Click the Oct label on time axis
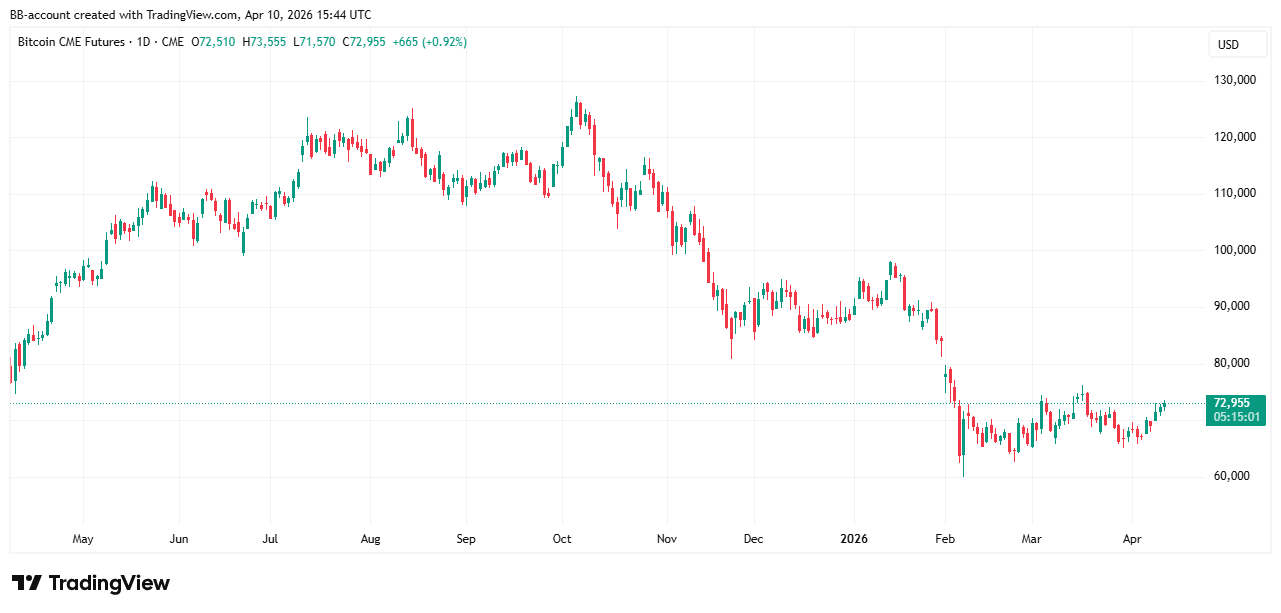The height and width of the screenshot is (613, 1281). point(562,539)
